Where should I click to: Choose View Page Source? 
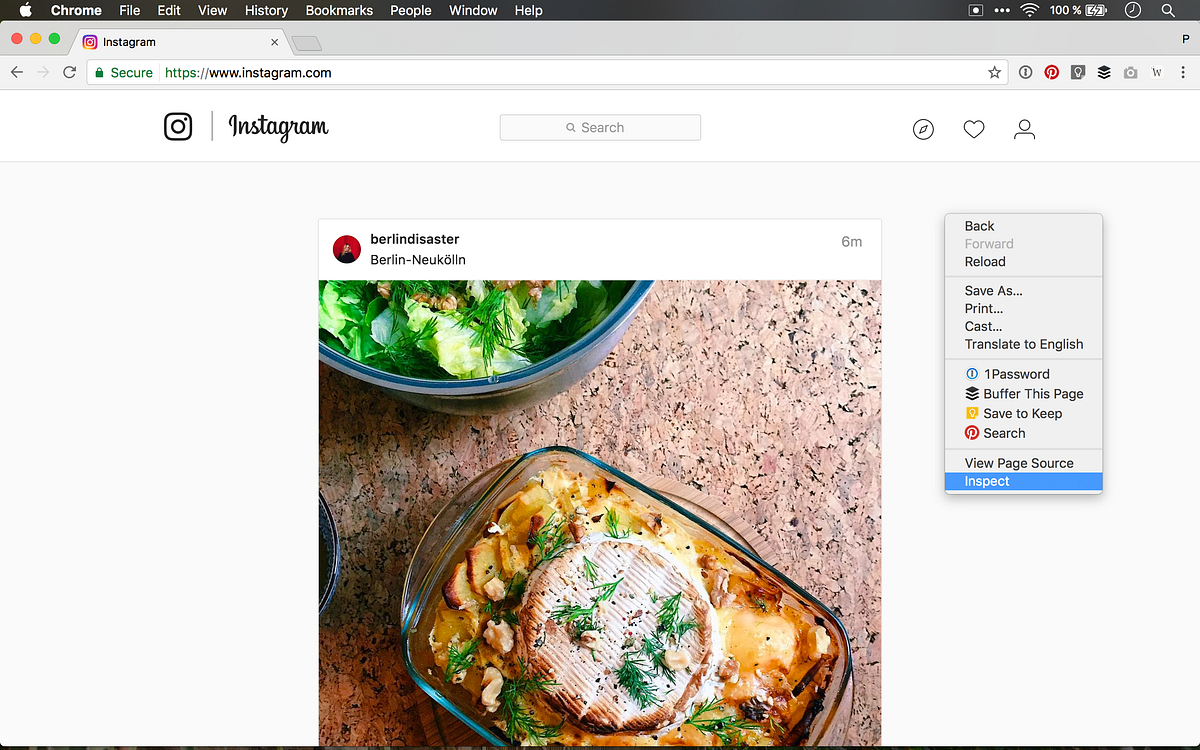click(x=1023, y=463)
